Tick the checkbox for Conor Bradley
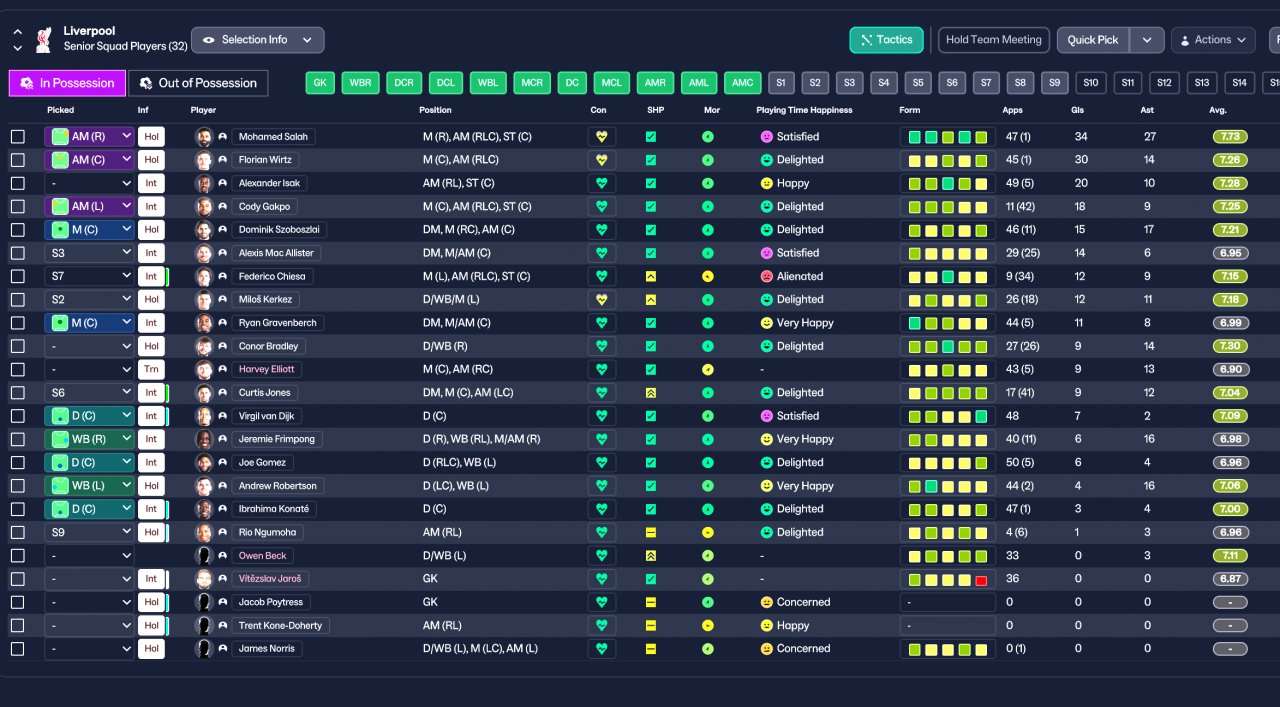The width and height of the screenshot is (1280, 707). pyautogui.click(x=18, y=346)
